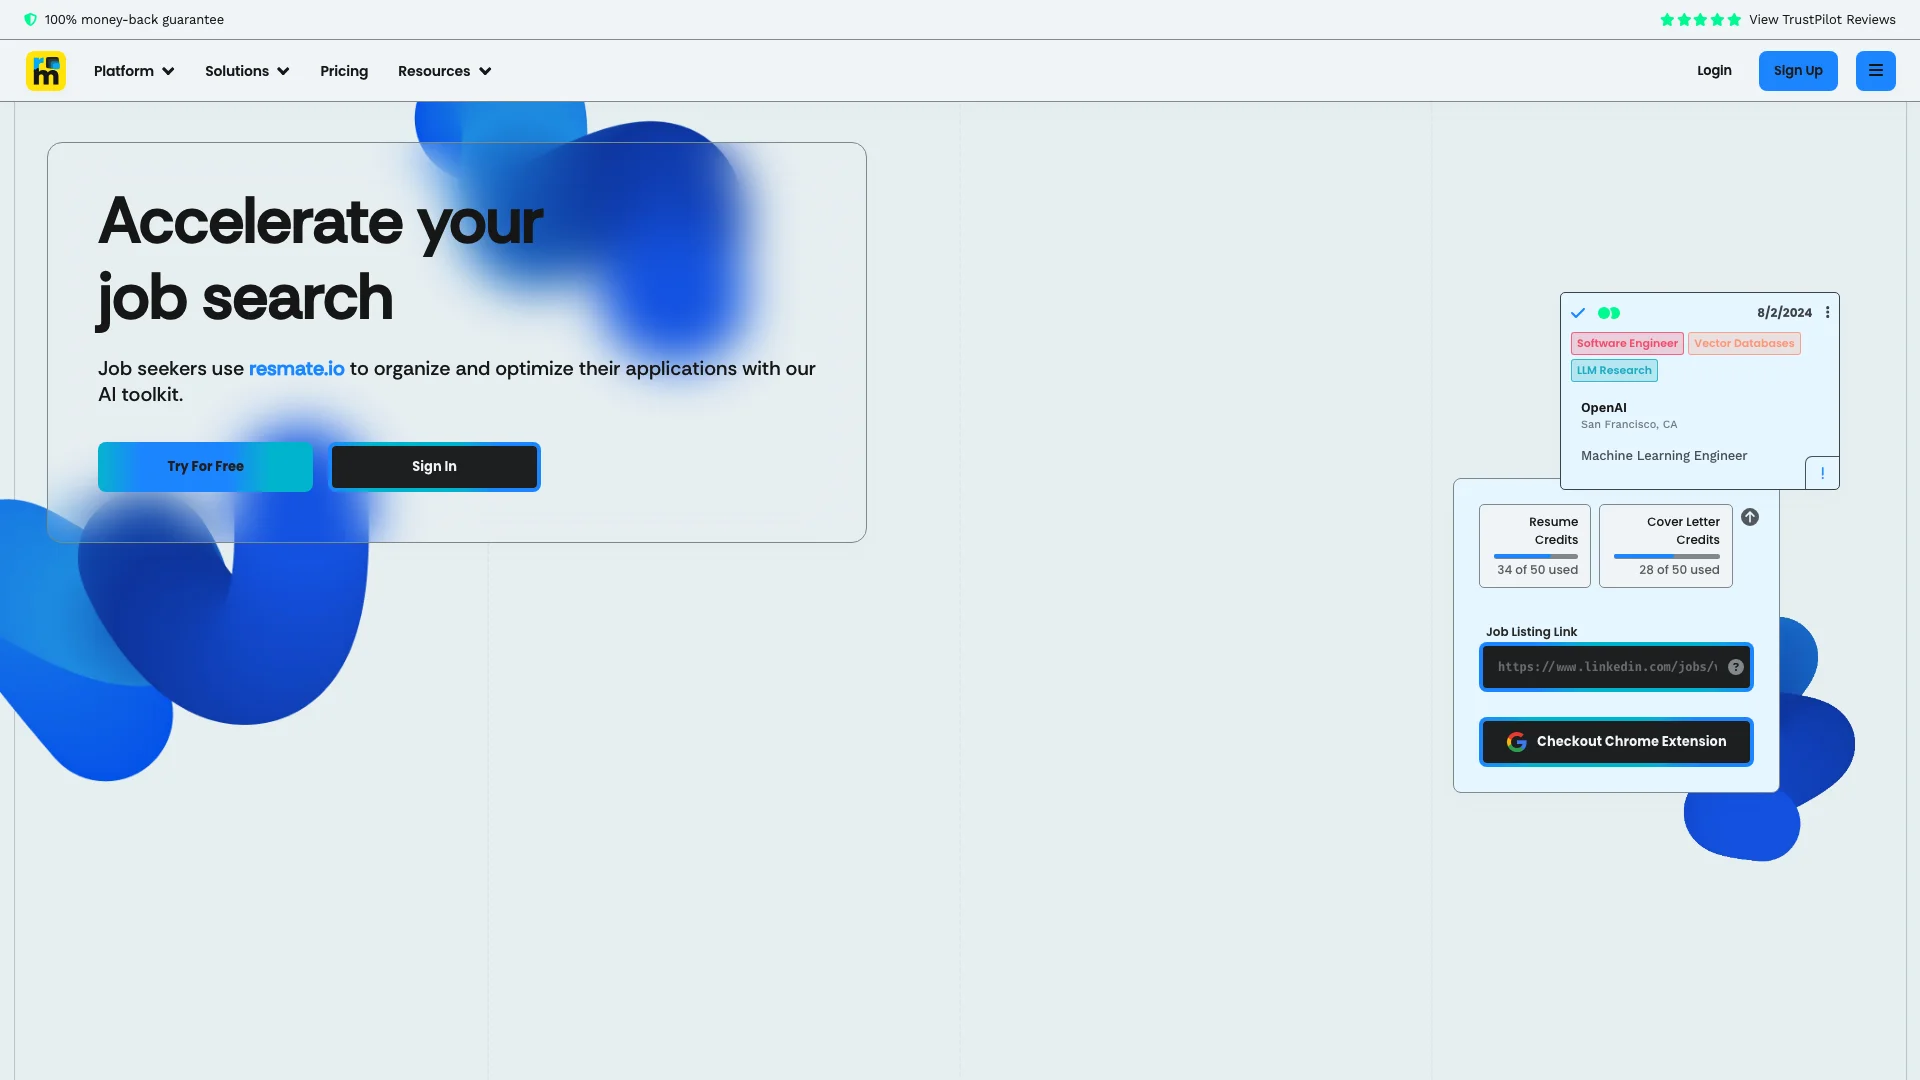Expand the Solutions dropdown menu
This screenshot has height=1080, width=1920.
point(248,71)
